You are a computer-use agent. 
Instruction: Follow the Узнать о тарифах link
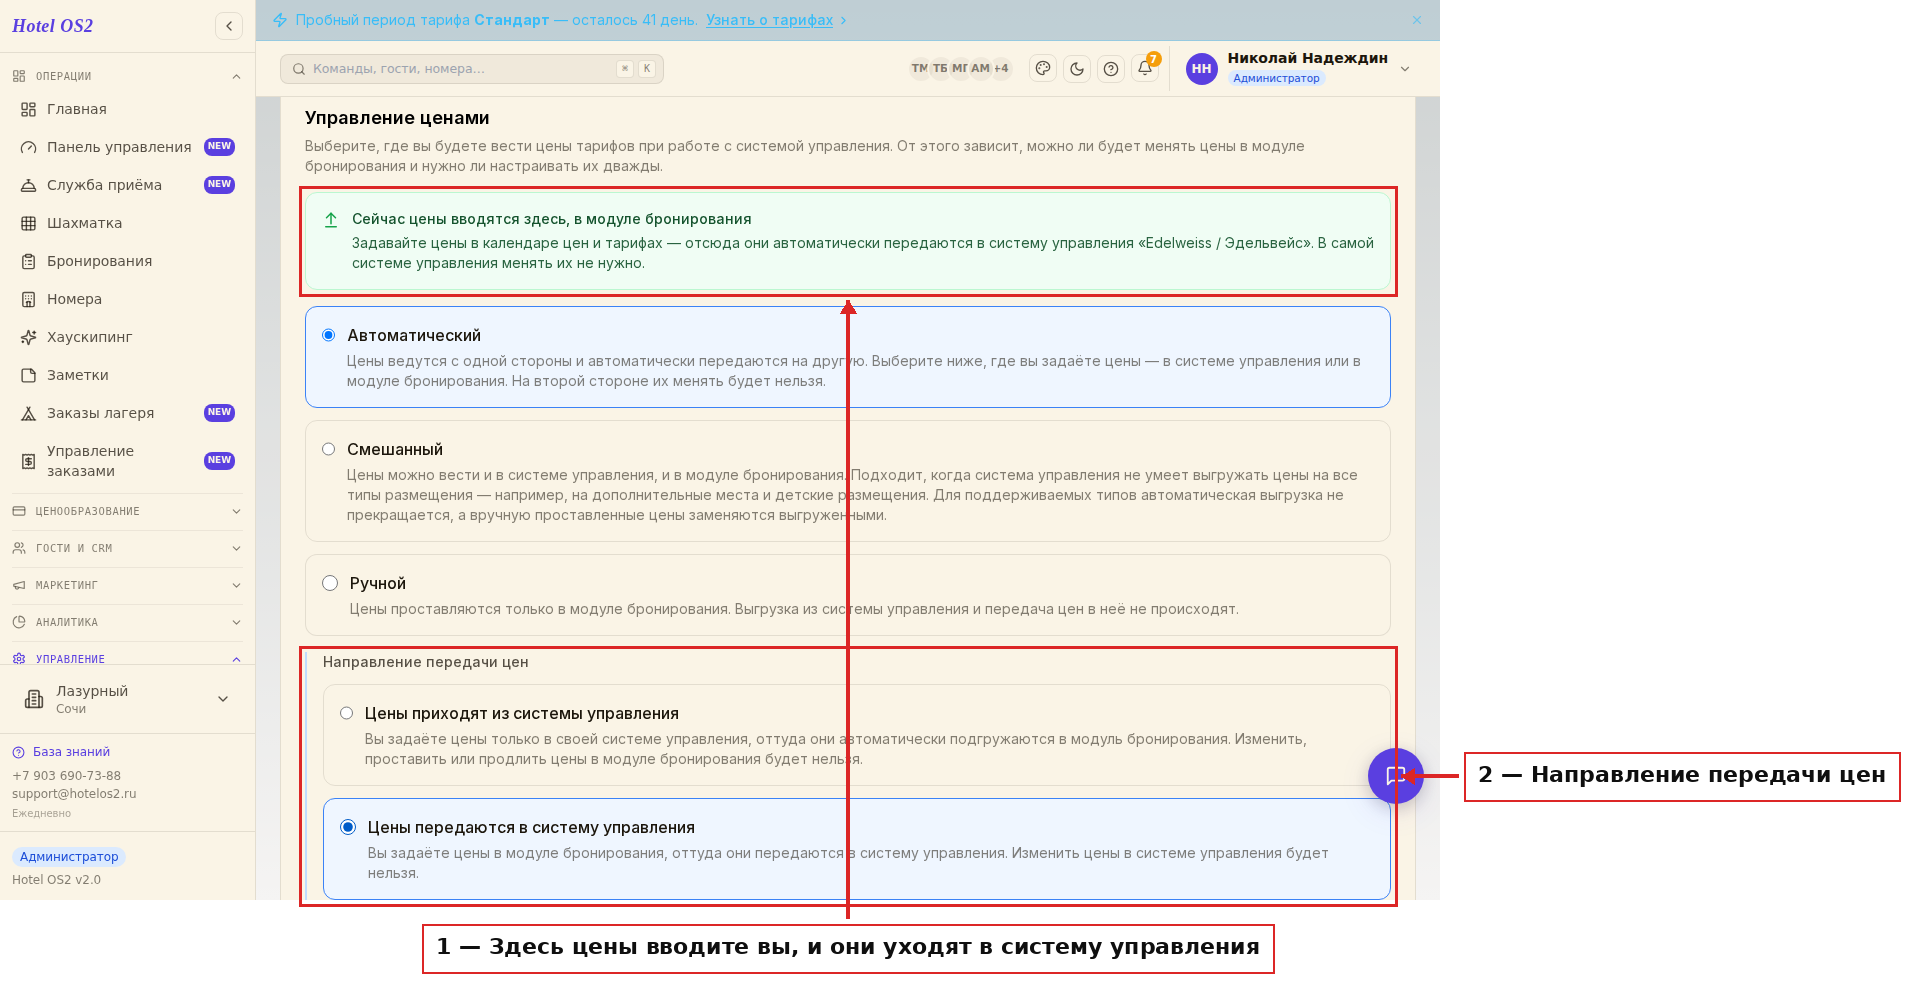[x=769, y=20]
